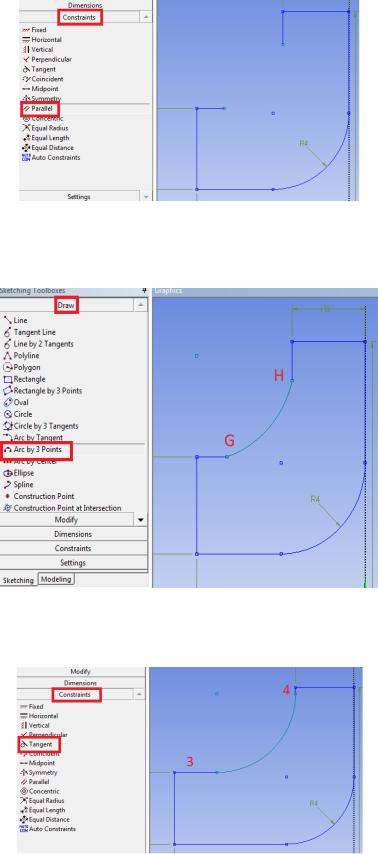
Task: Select the Circle draw tool
Action: (x=17, y=414)
